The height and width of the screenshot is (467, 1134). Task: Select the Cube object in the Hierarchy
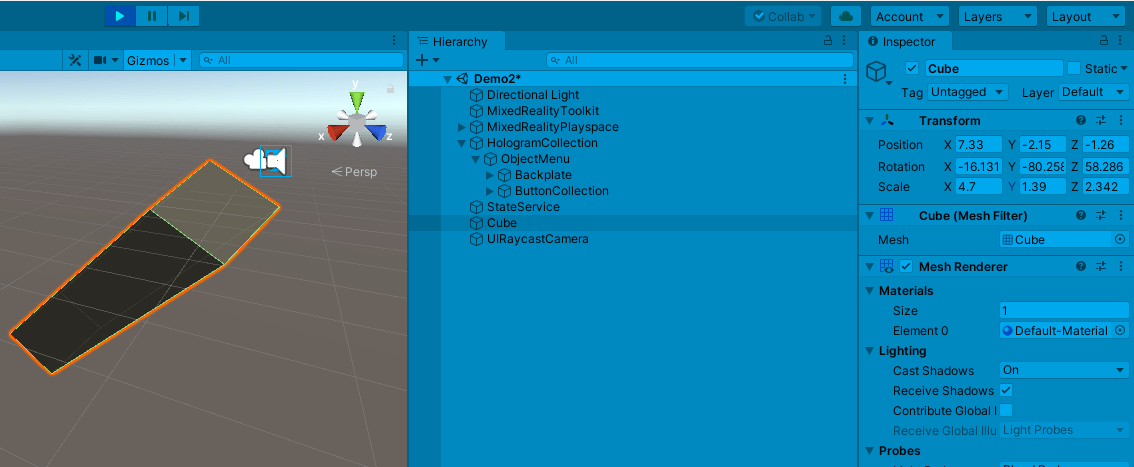pyautogui.click(x=501, y=223)
